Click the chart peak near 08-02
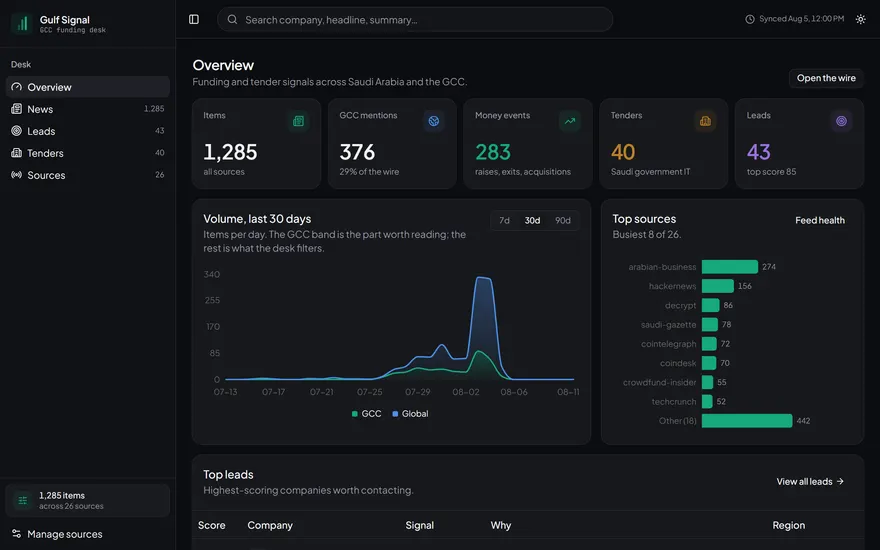Screen dimensions: 880x550 [x=483, y=277]
